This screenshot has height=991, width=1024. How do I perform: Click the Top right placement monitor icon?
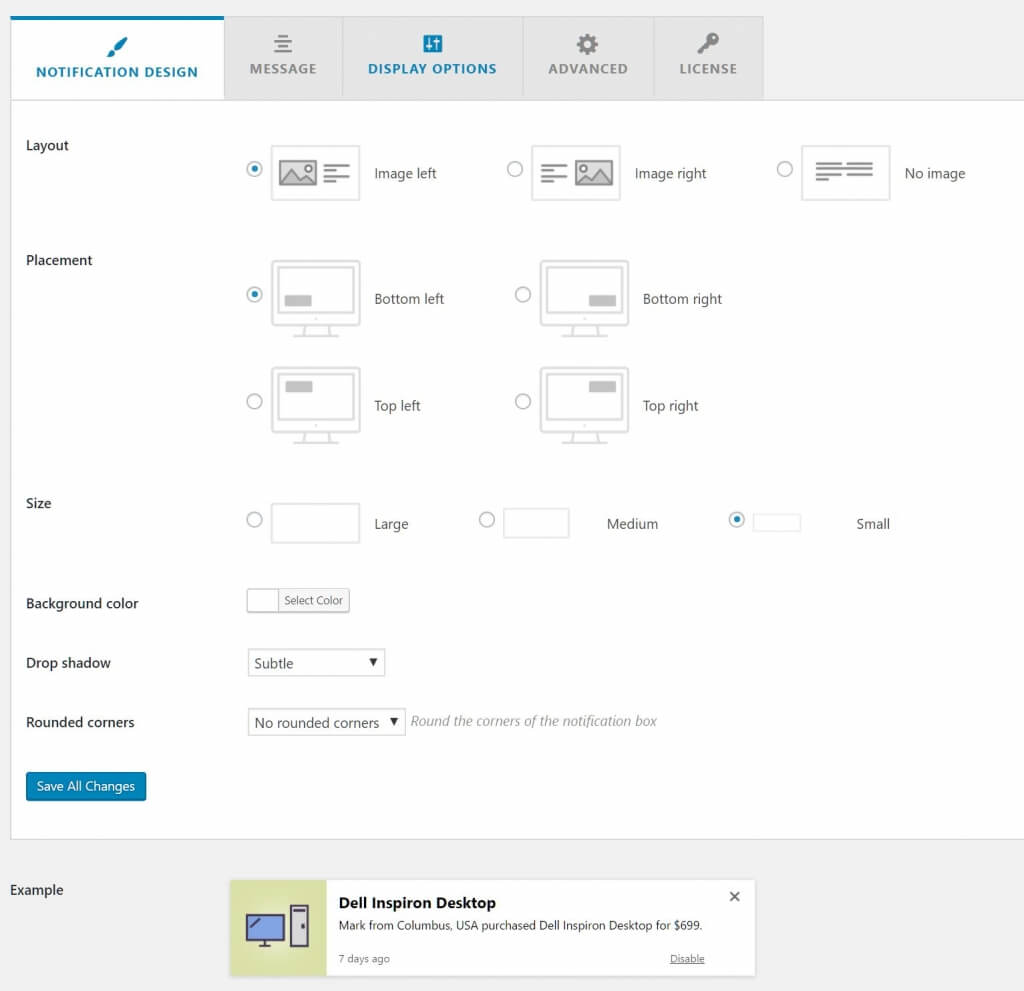584,405
